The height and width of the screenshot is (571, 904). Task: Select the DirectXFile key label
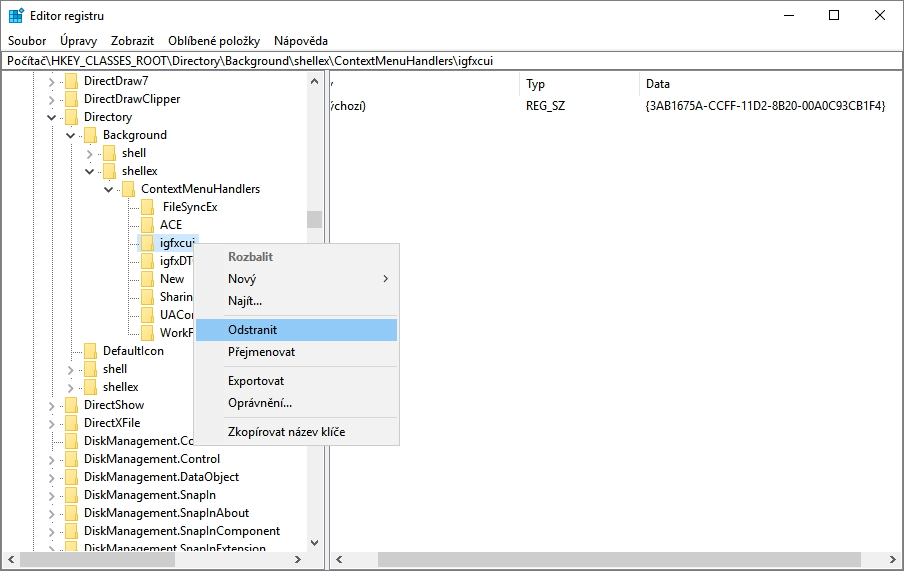point(112,423)
